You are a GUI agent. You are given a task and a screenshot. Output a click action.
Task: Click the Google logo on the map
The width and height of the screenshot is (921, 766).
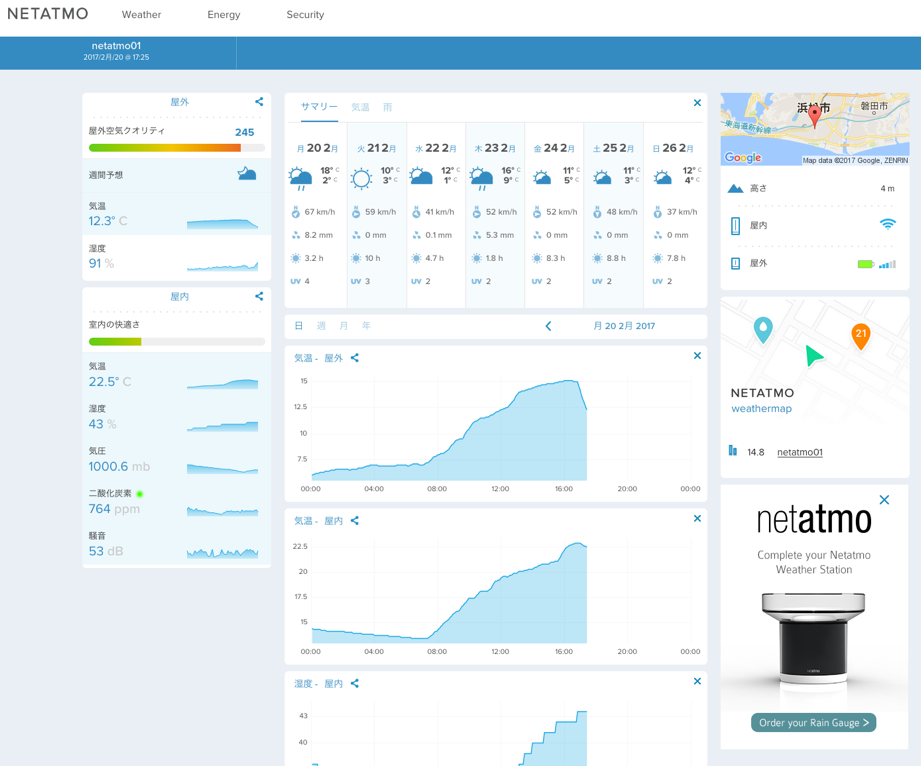[742, 157]
